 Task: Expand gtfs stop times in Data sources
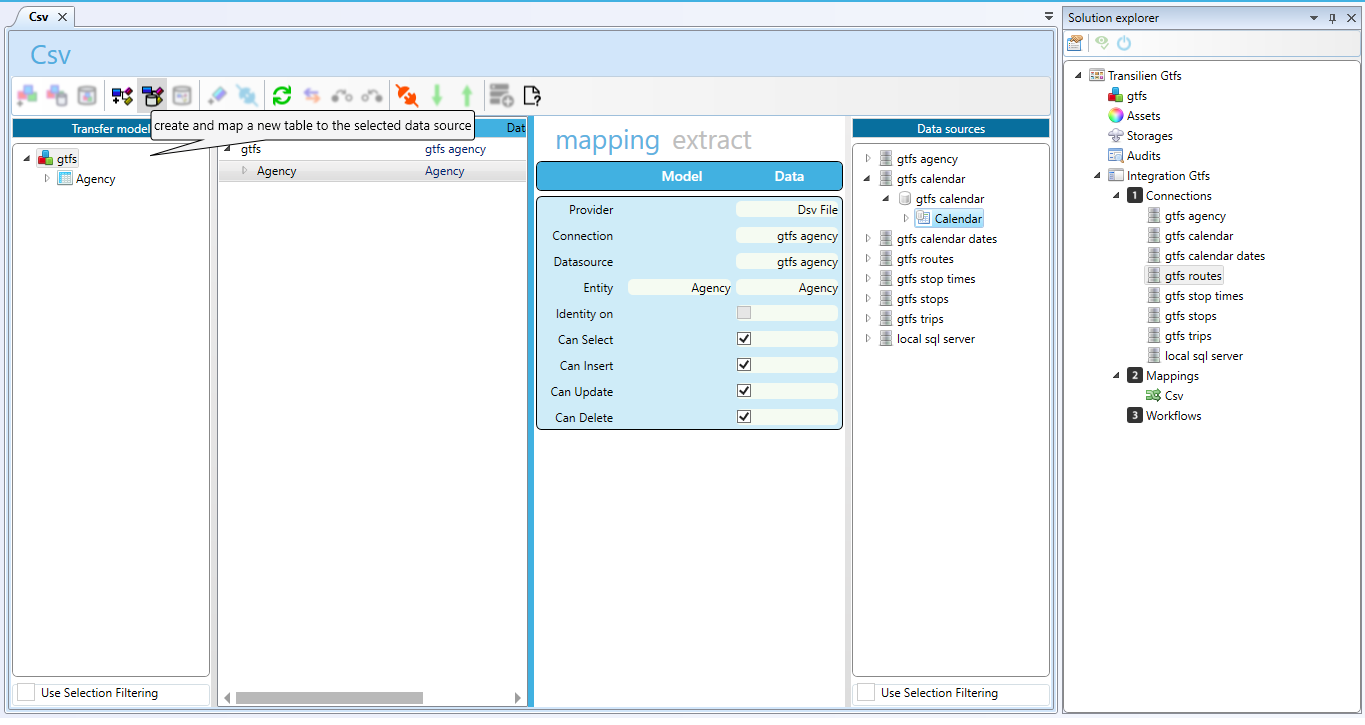[867, 279]
